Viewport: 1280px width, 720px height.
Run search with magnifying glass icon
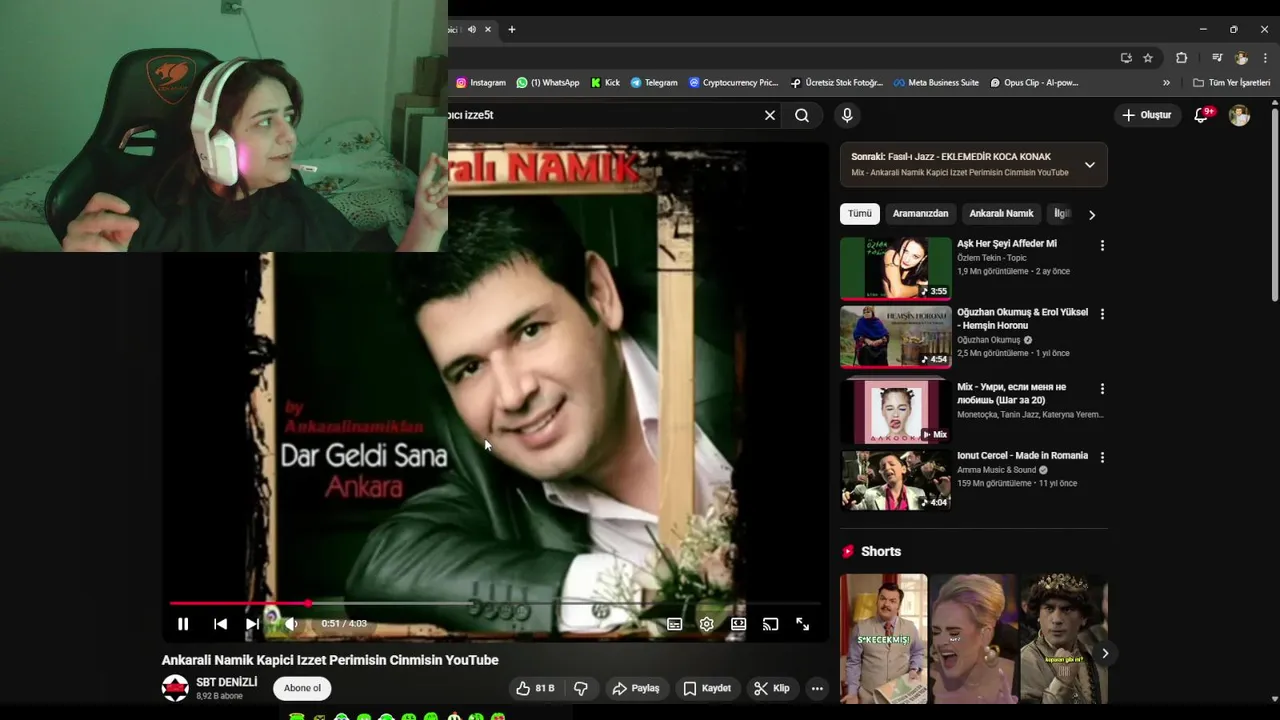[x=802, y=115]
